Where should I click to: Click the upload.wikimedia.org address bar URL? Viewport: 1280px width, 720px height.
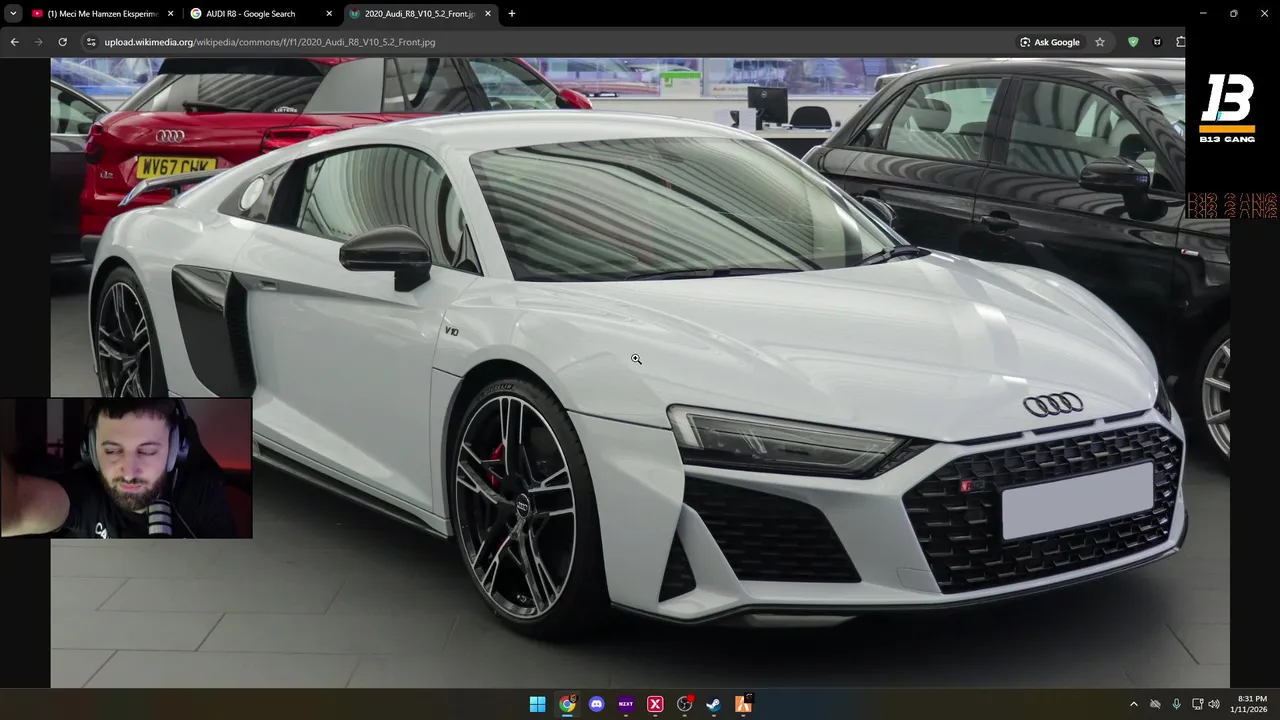pyautogui.click(x=270, y=42)
